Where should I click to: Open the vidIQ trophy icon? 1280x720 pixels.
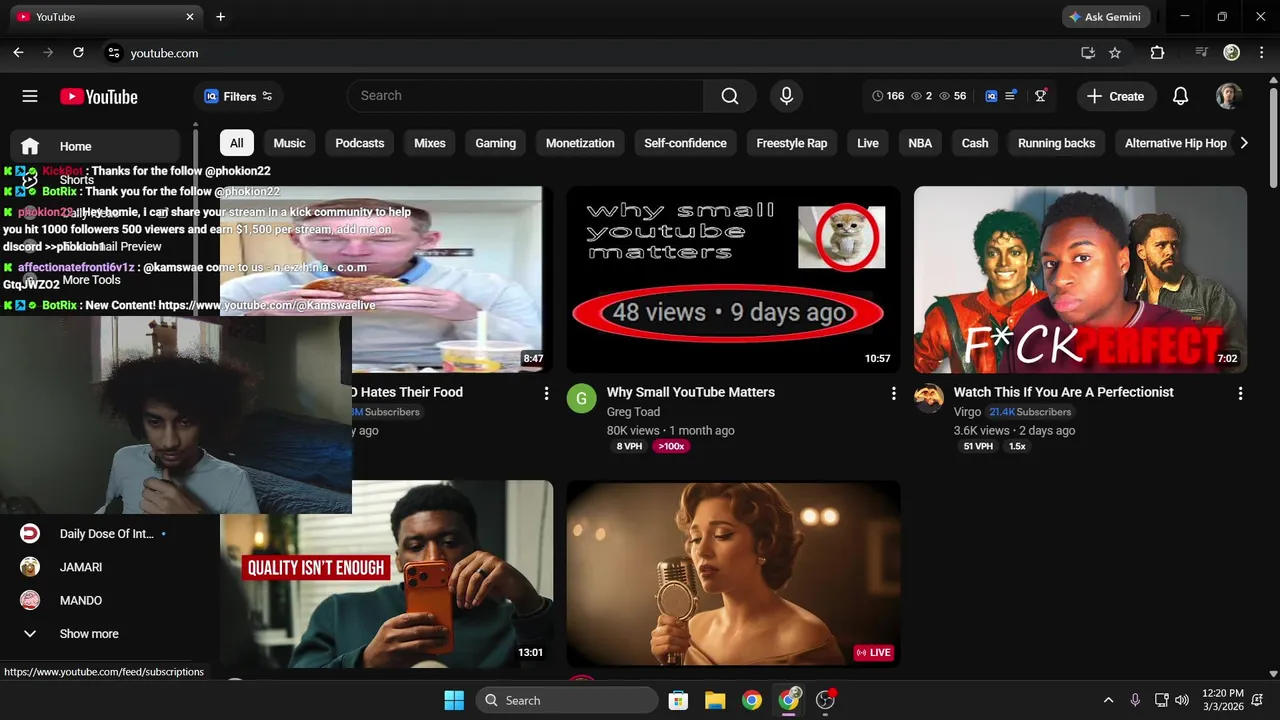[1041, 96]
